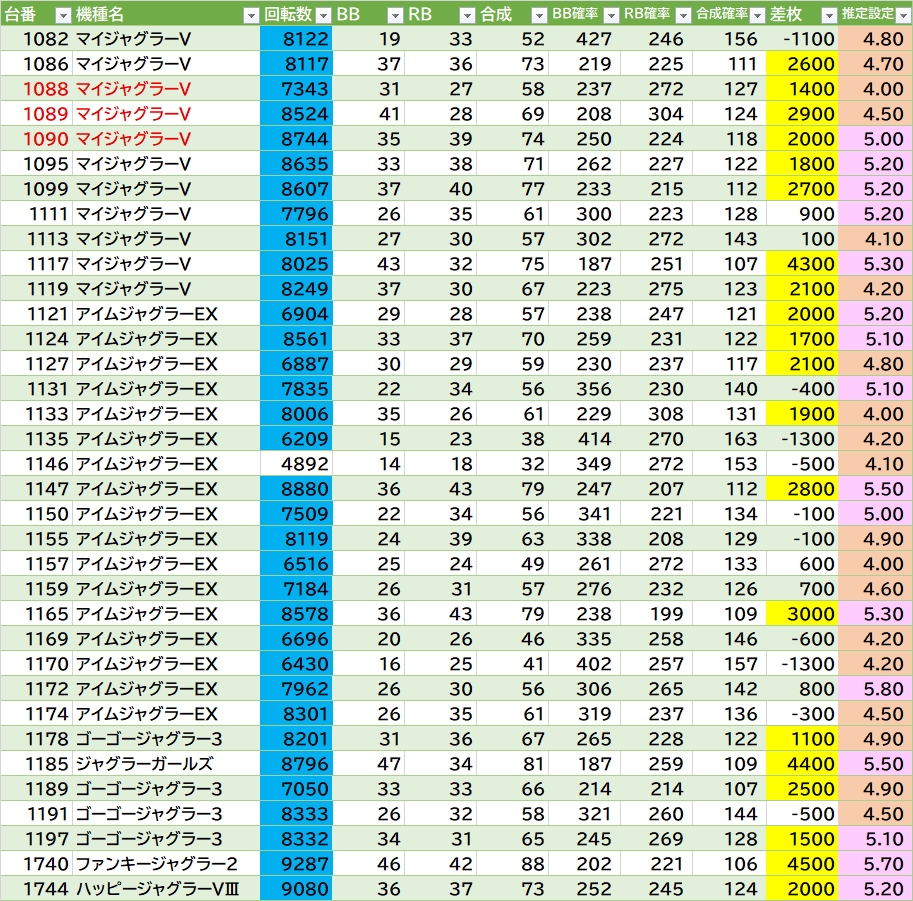913x901 pixels.
Task: Select the 差枚 cell showing -1100
Action: [x=802, y=39]
